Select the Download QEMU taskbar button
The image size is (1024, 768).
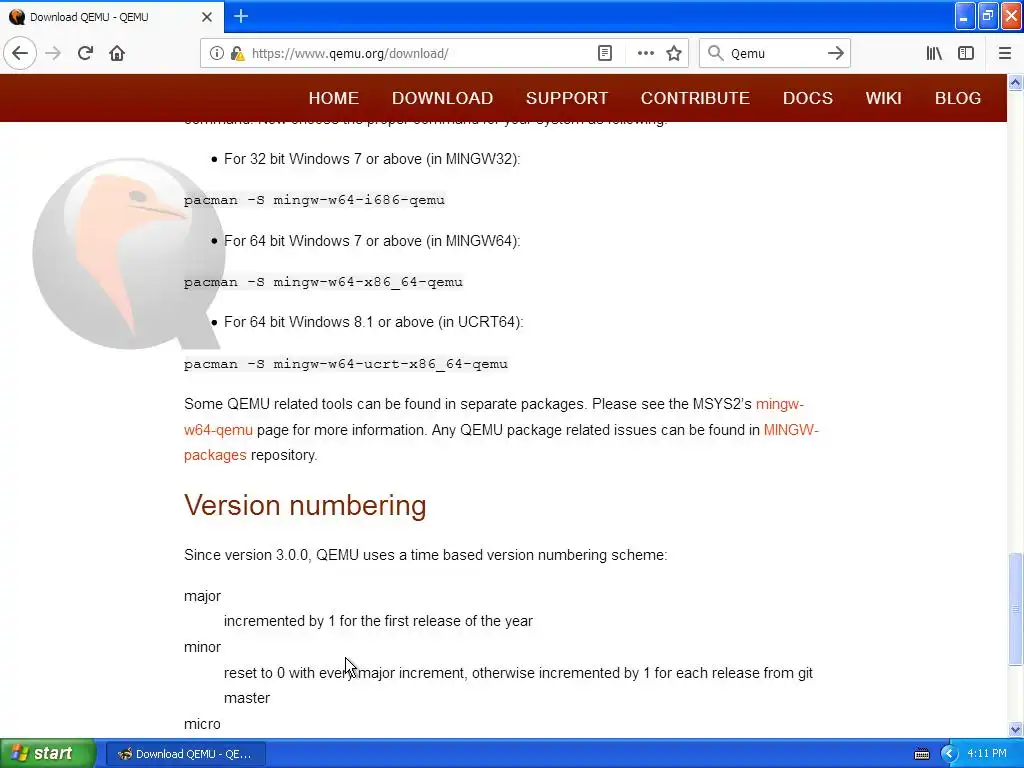pyautogui.click(x=185, y=754)
